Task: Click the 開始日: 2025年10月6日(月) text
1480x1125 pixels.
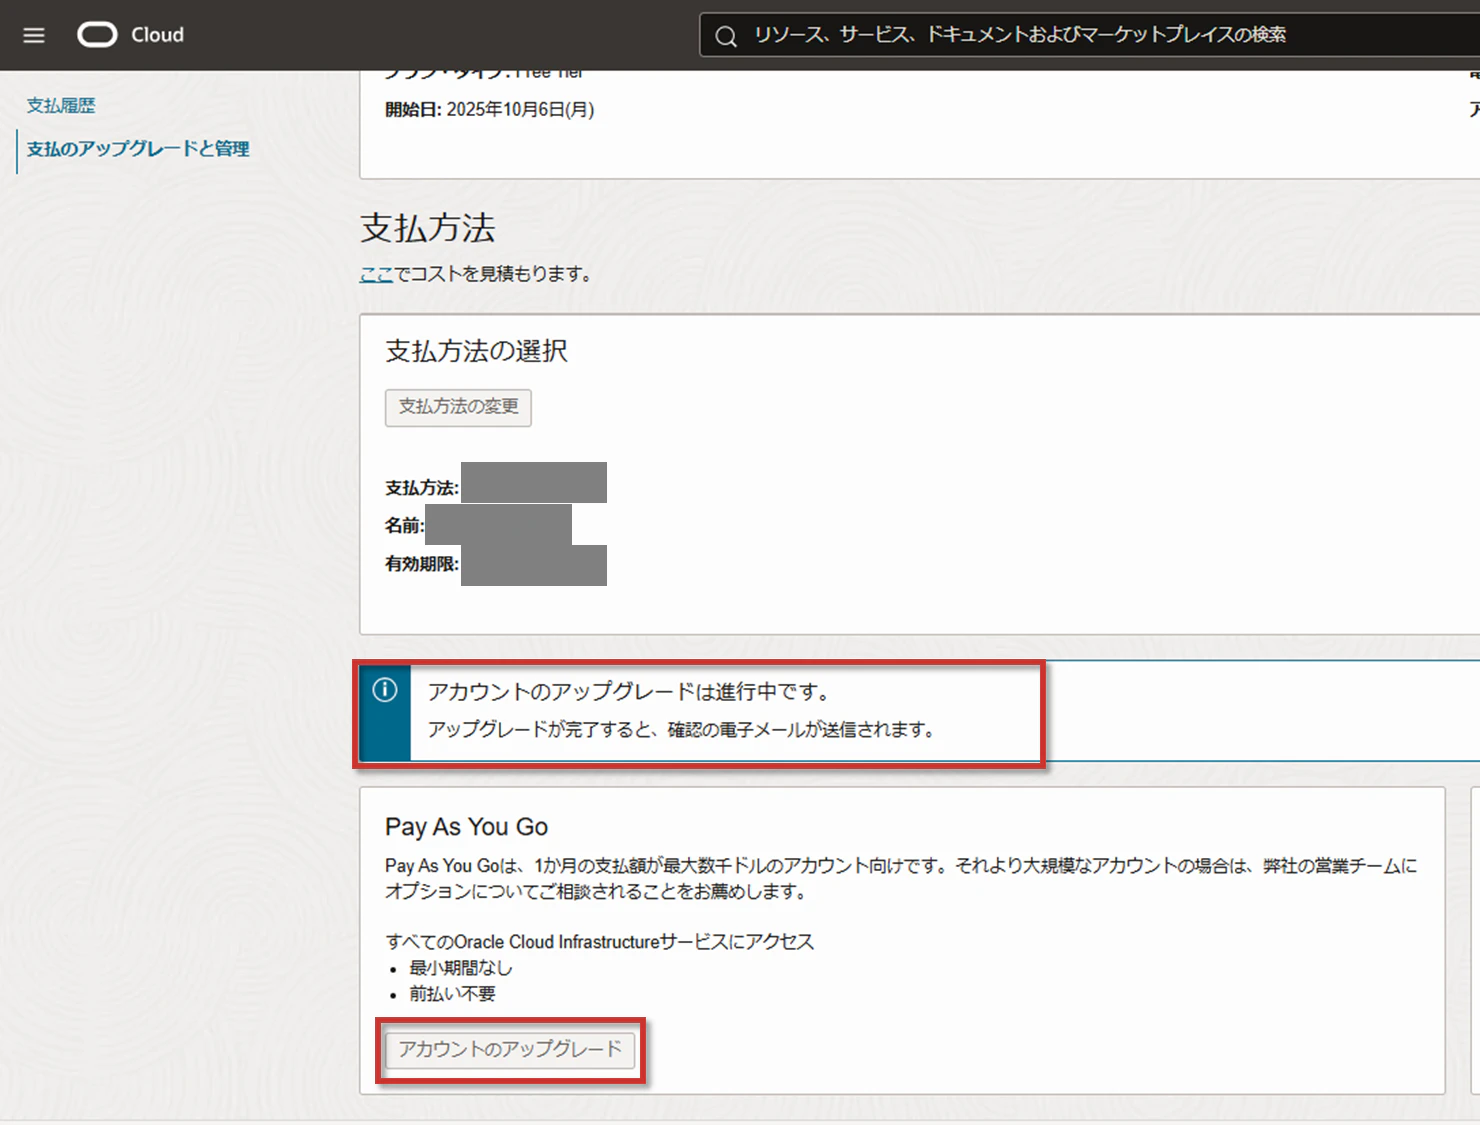Action: (490, 110)
